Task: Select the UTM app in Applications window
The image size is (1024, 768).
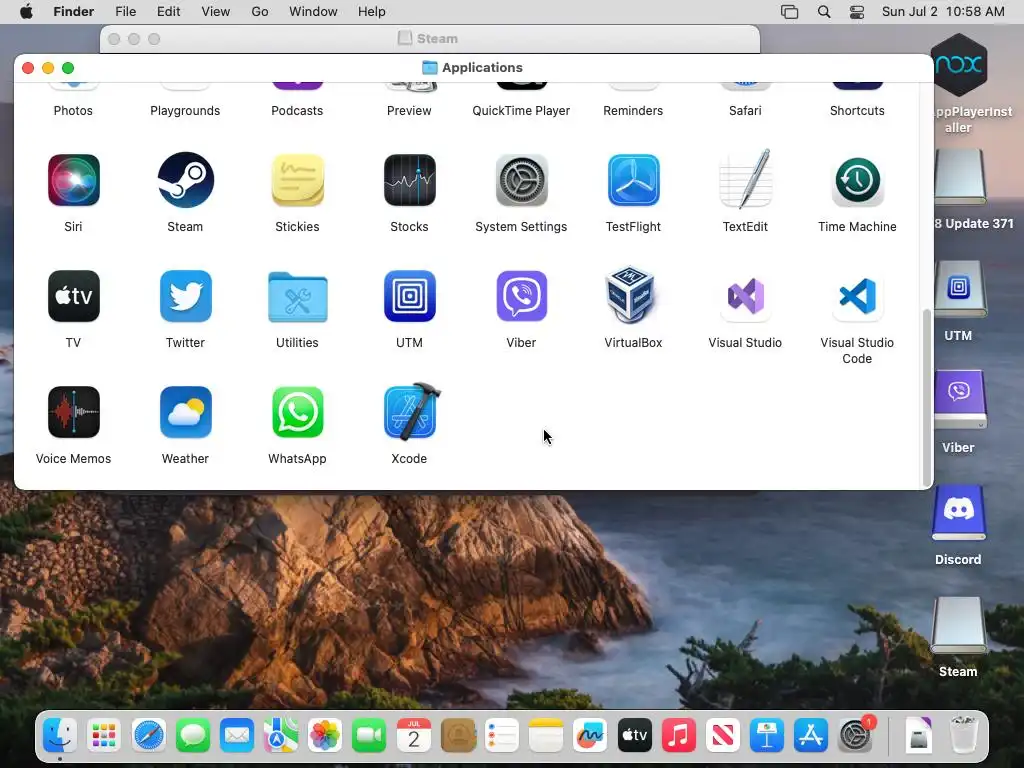Action: point(409,296)
